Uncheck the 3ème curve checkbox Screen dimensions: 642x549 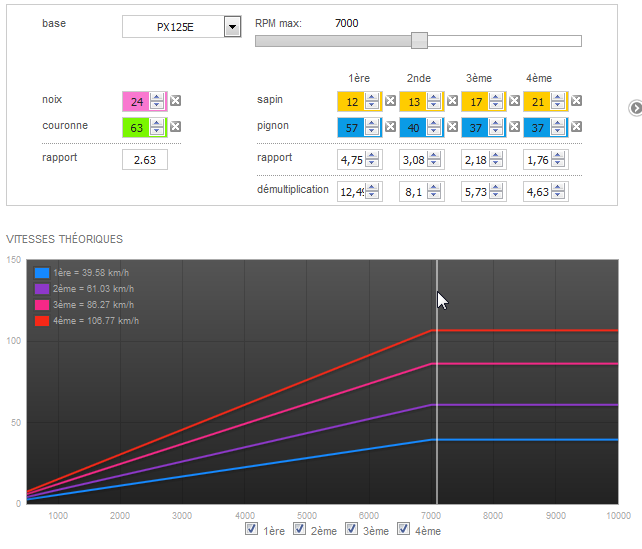coord(351,529)
